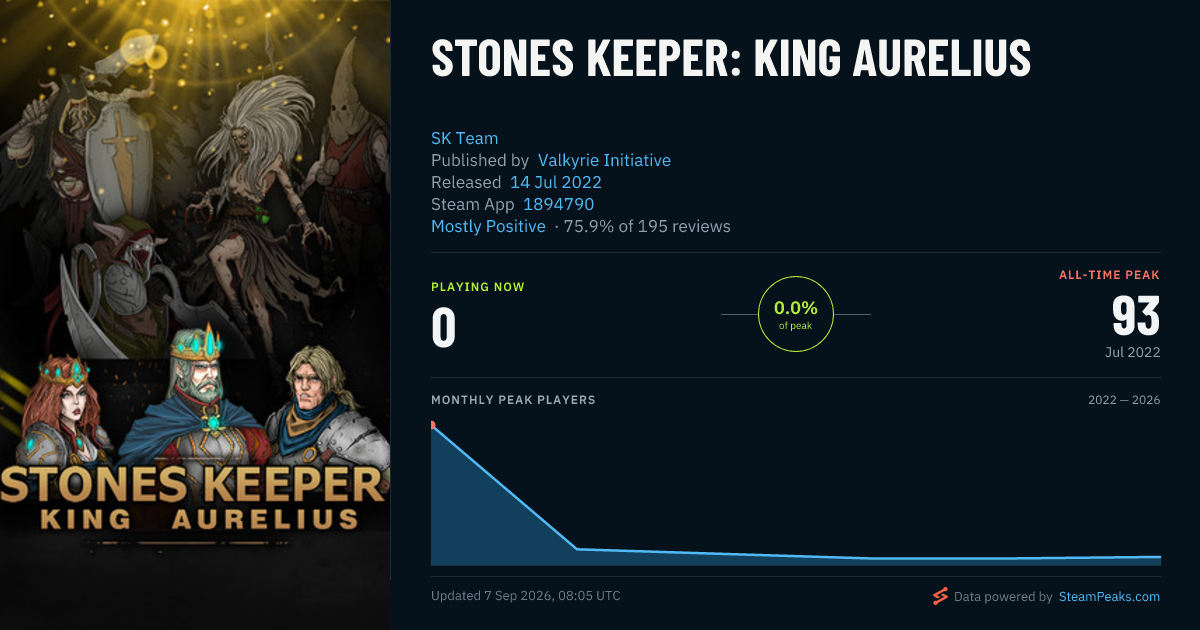
Task: Open the SteamPeaks.com link
Action: tap(1109, 597)
